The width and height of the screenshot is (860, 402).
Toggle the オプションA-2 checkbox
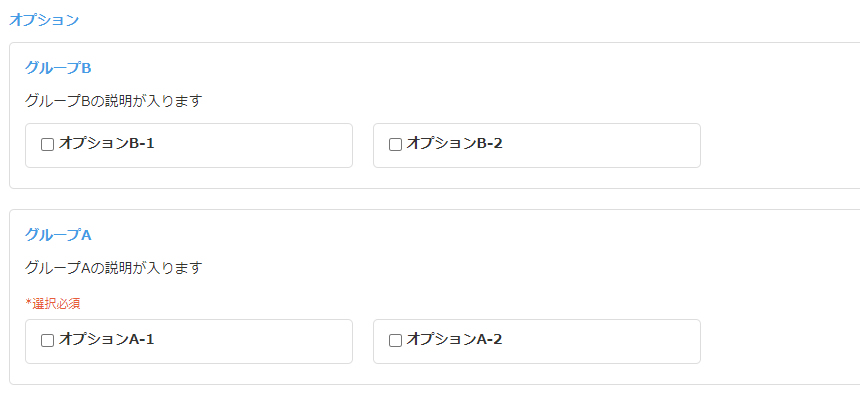click(395, 340)
